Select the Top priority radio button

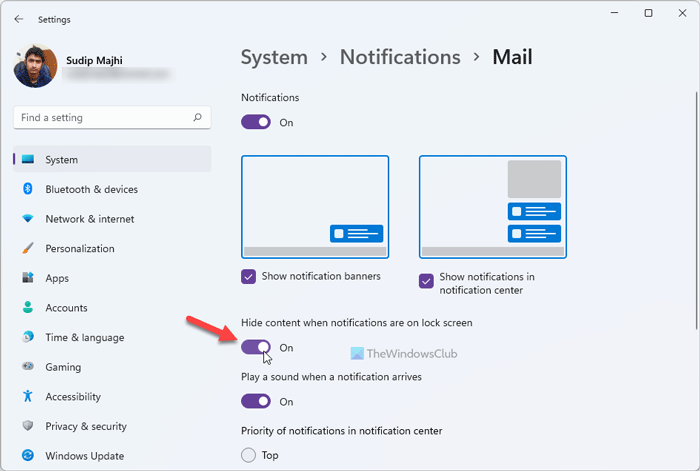(249, 455)
